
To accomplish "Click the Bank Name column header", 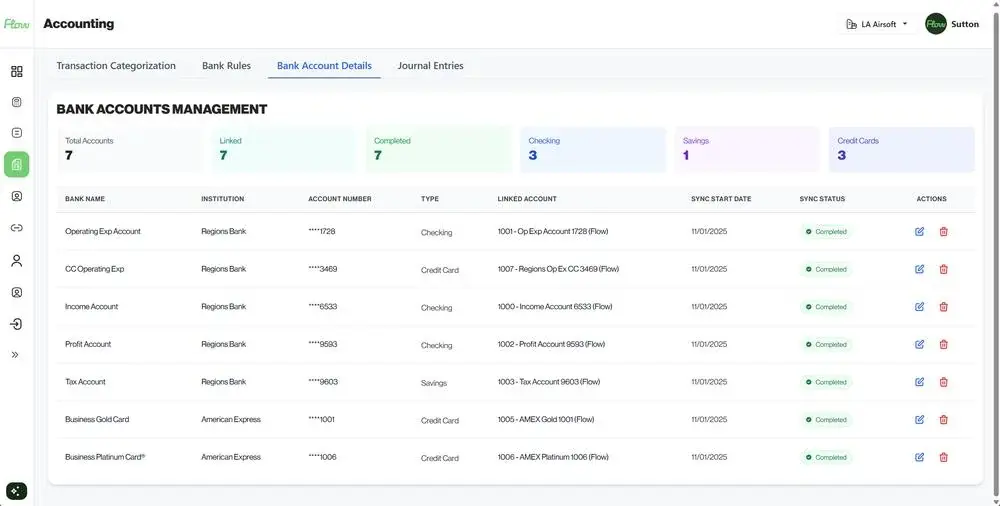I will tap(85, 199).
